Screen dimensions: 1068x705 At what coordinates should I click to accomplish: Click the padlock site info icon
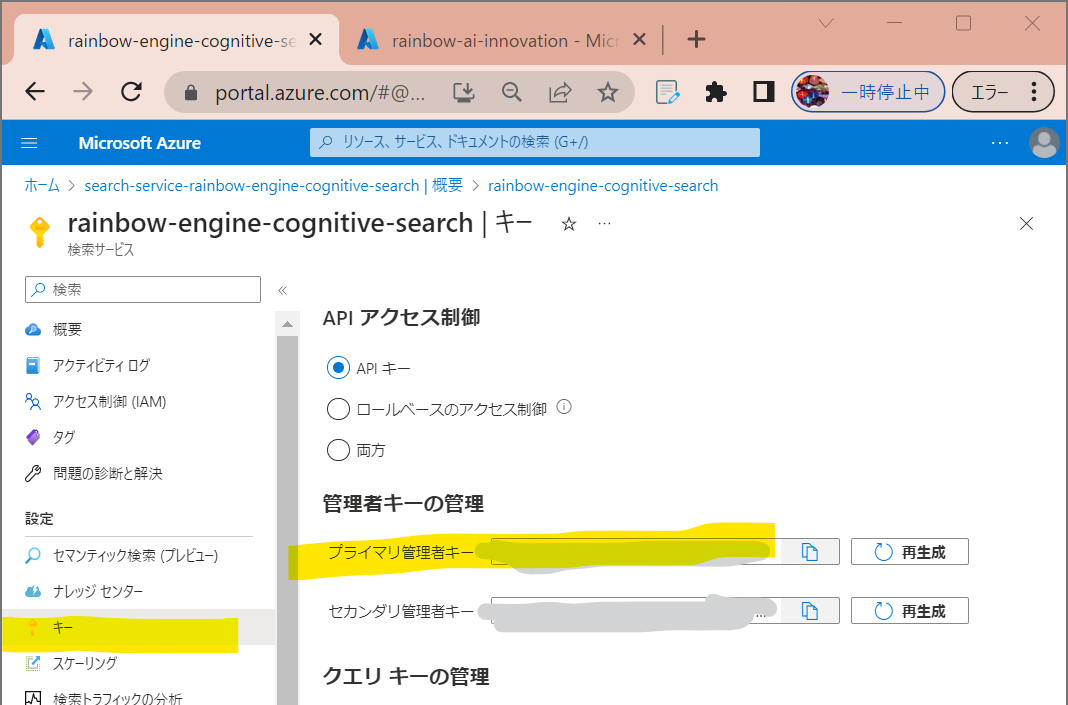[191, 93]
